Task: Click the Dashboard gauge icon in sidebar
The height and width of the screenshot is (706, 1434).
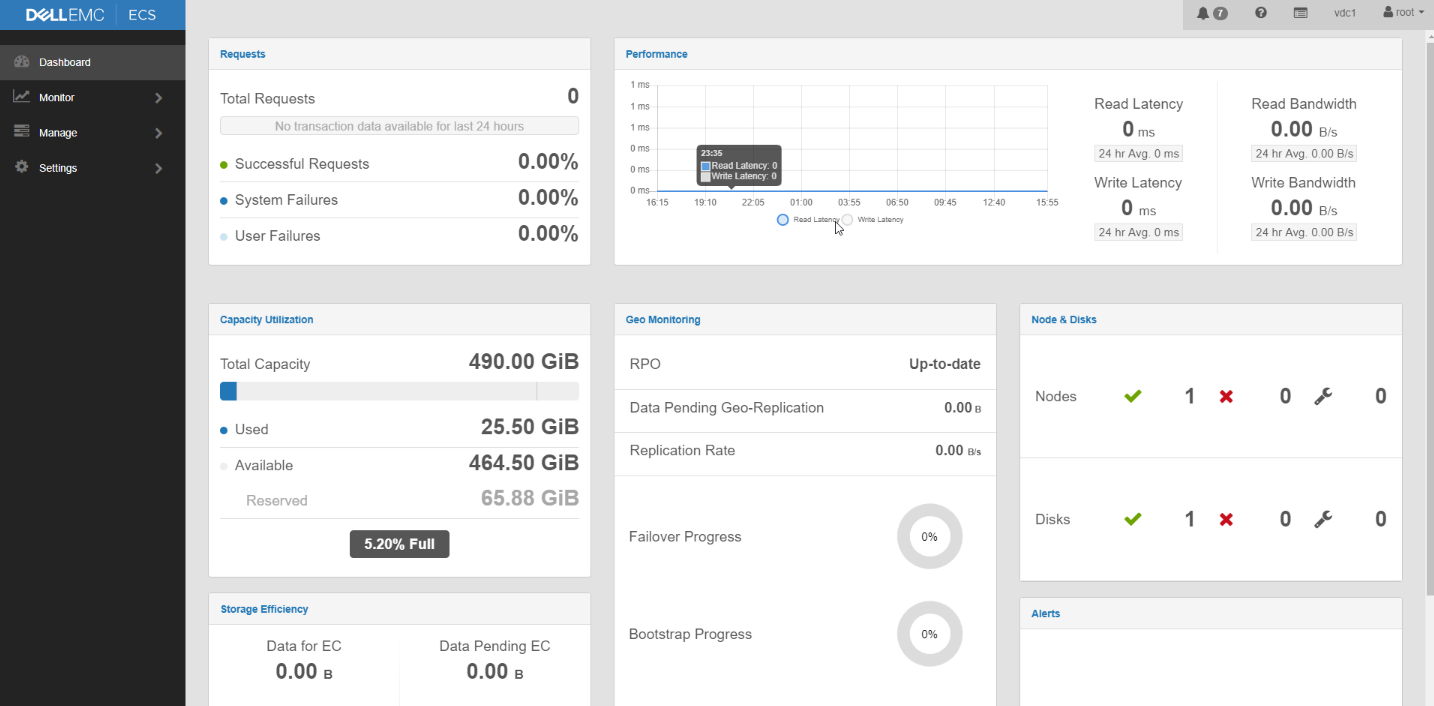Action: (21, 62)
